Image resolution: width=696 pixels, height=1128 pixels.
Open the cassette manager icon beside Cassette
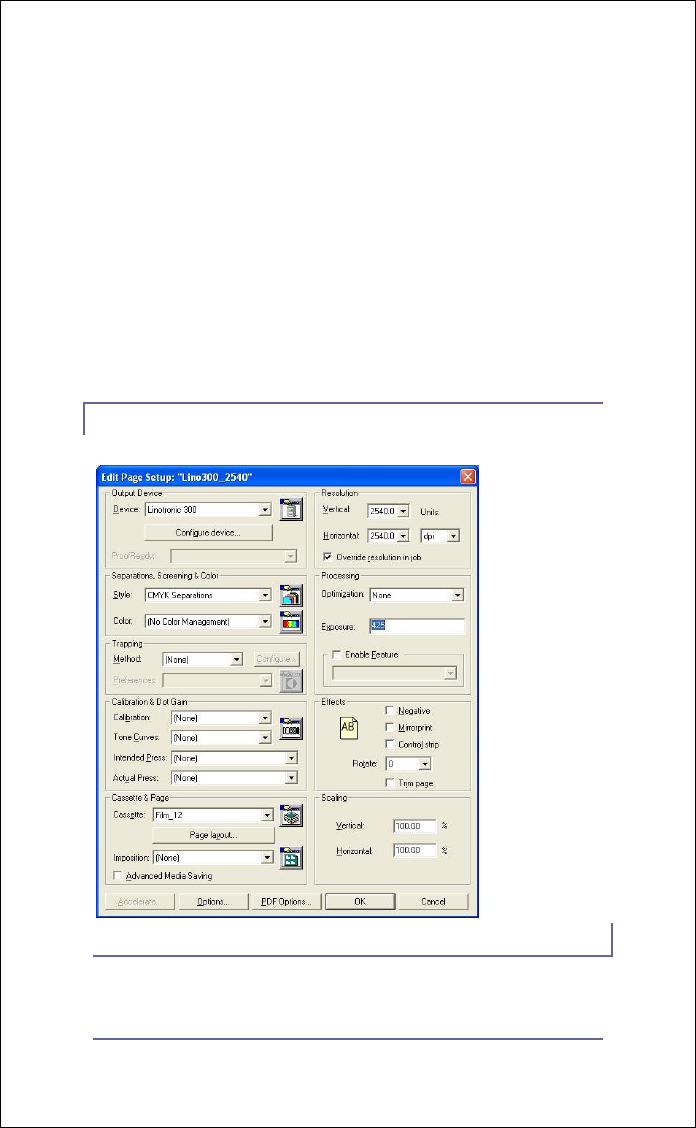[291, 815]
